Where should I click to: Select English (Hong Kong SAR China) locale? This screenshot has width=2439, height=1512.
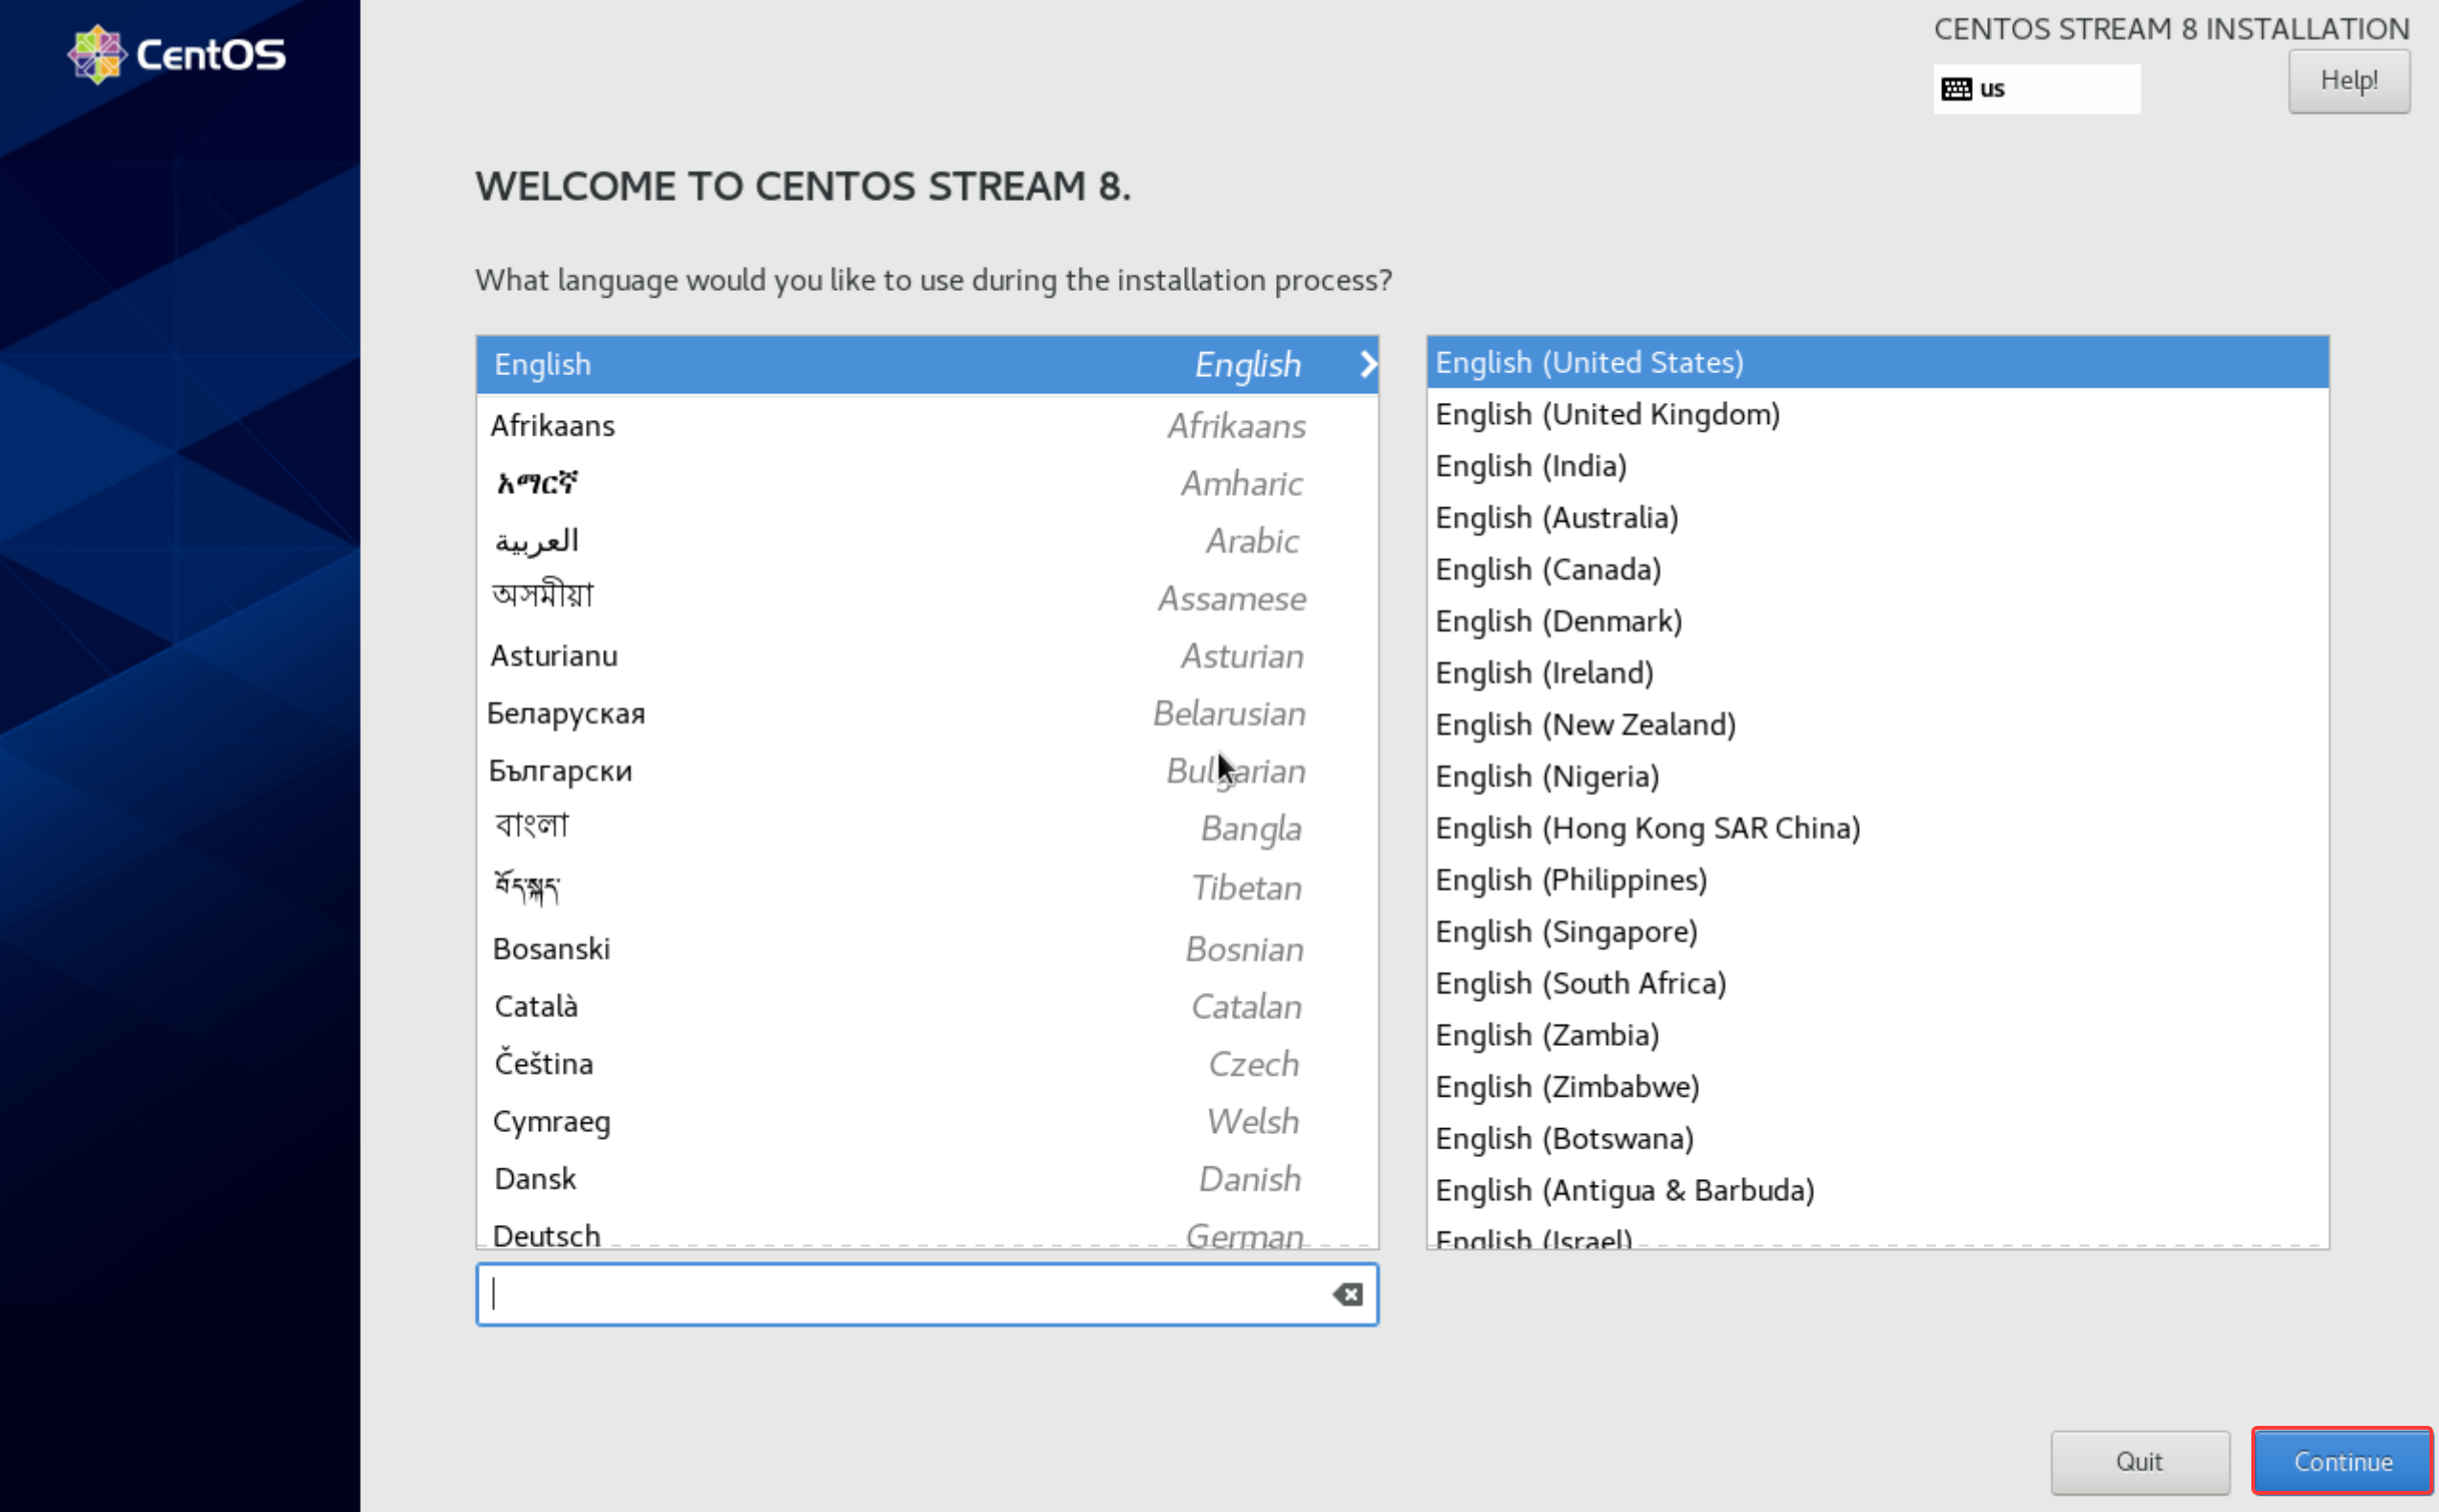coord(1877,828)
